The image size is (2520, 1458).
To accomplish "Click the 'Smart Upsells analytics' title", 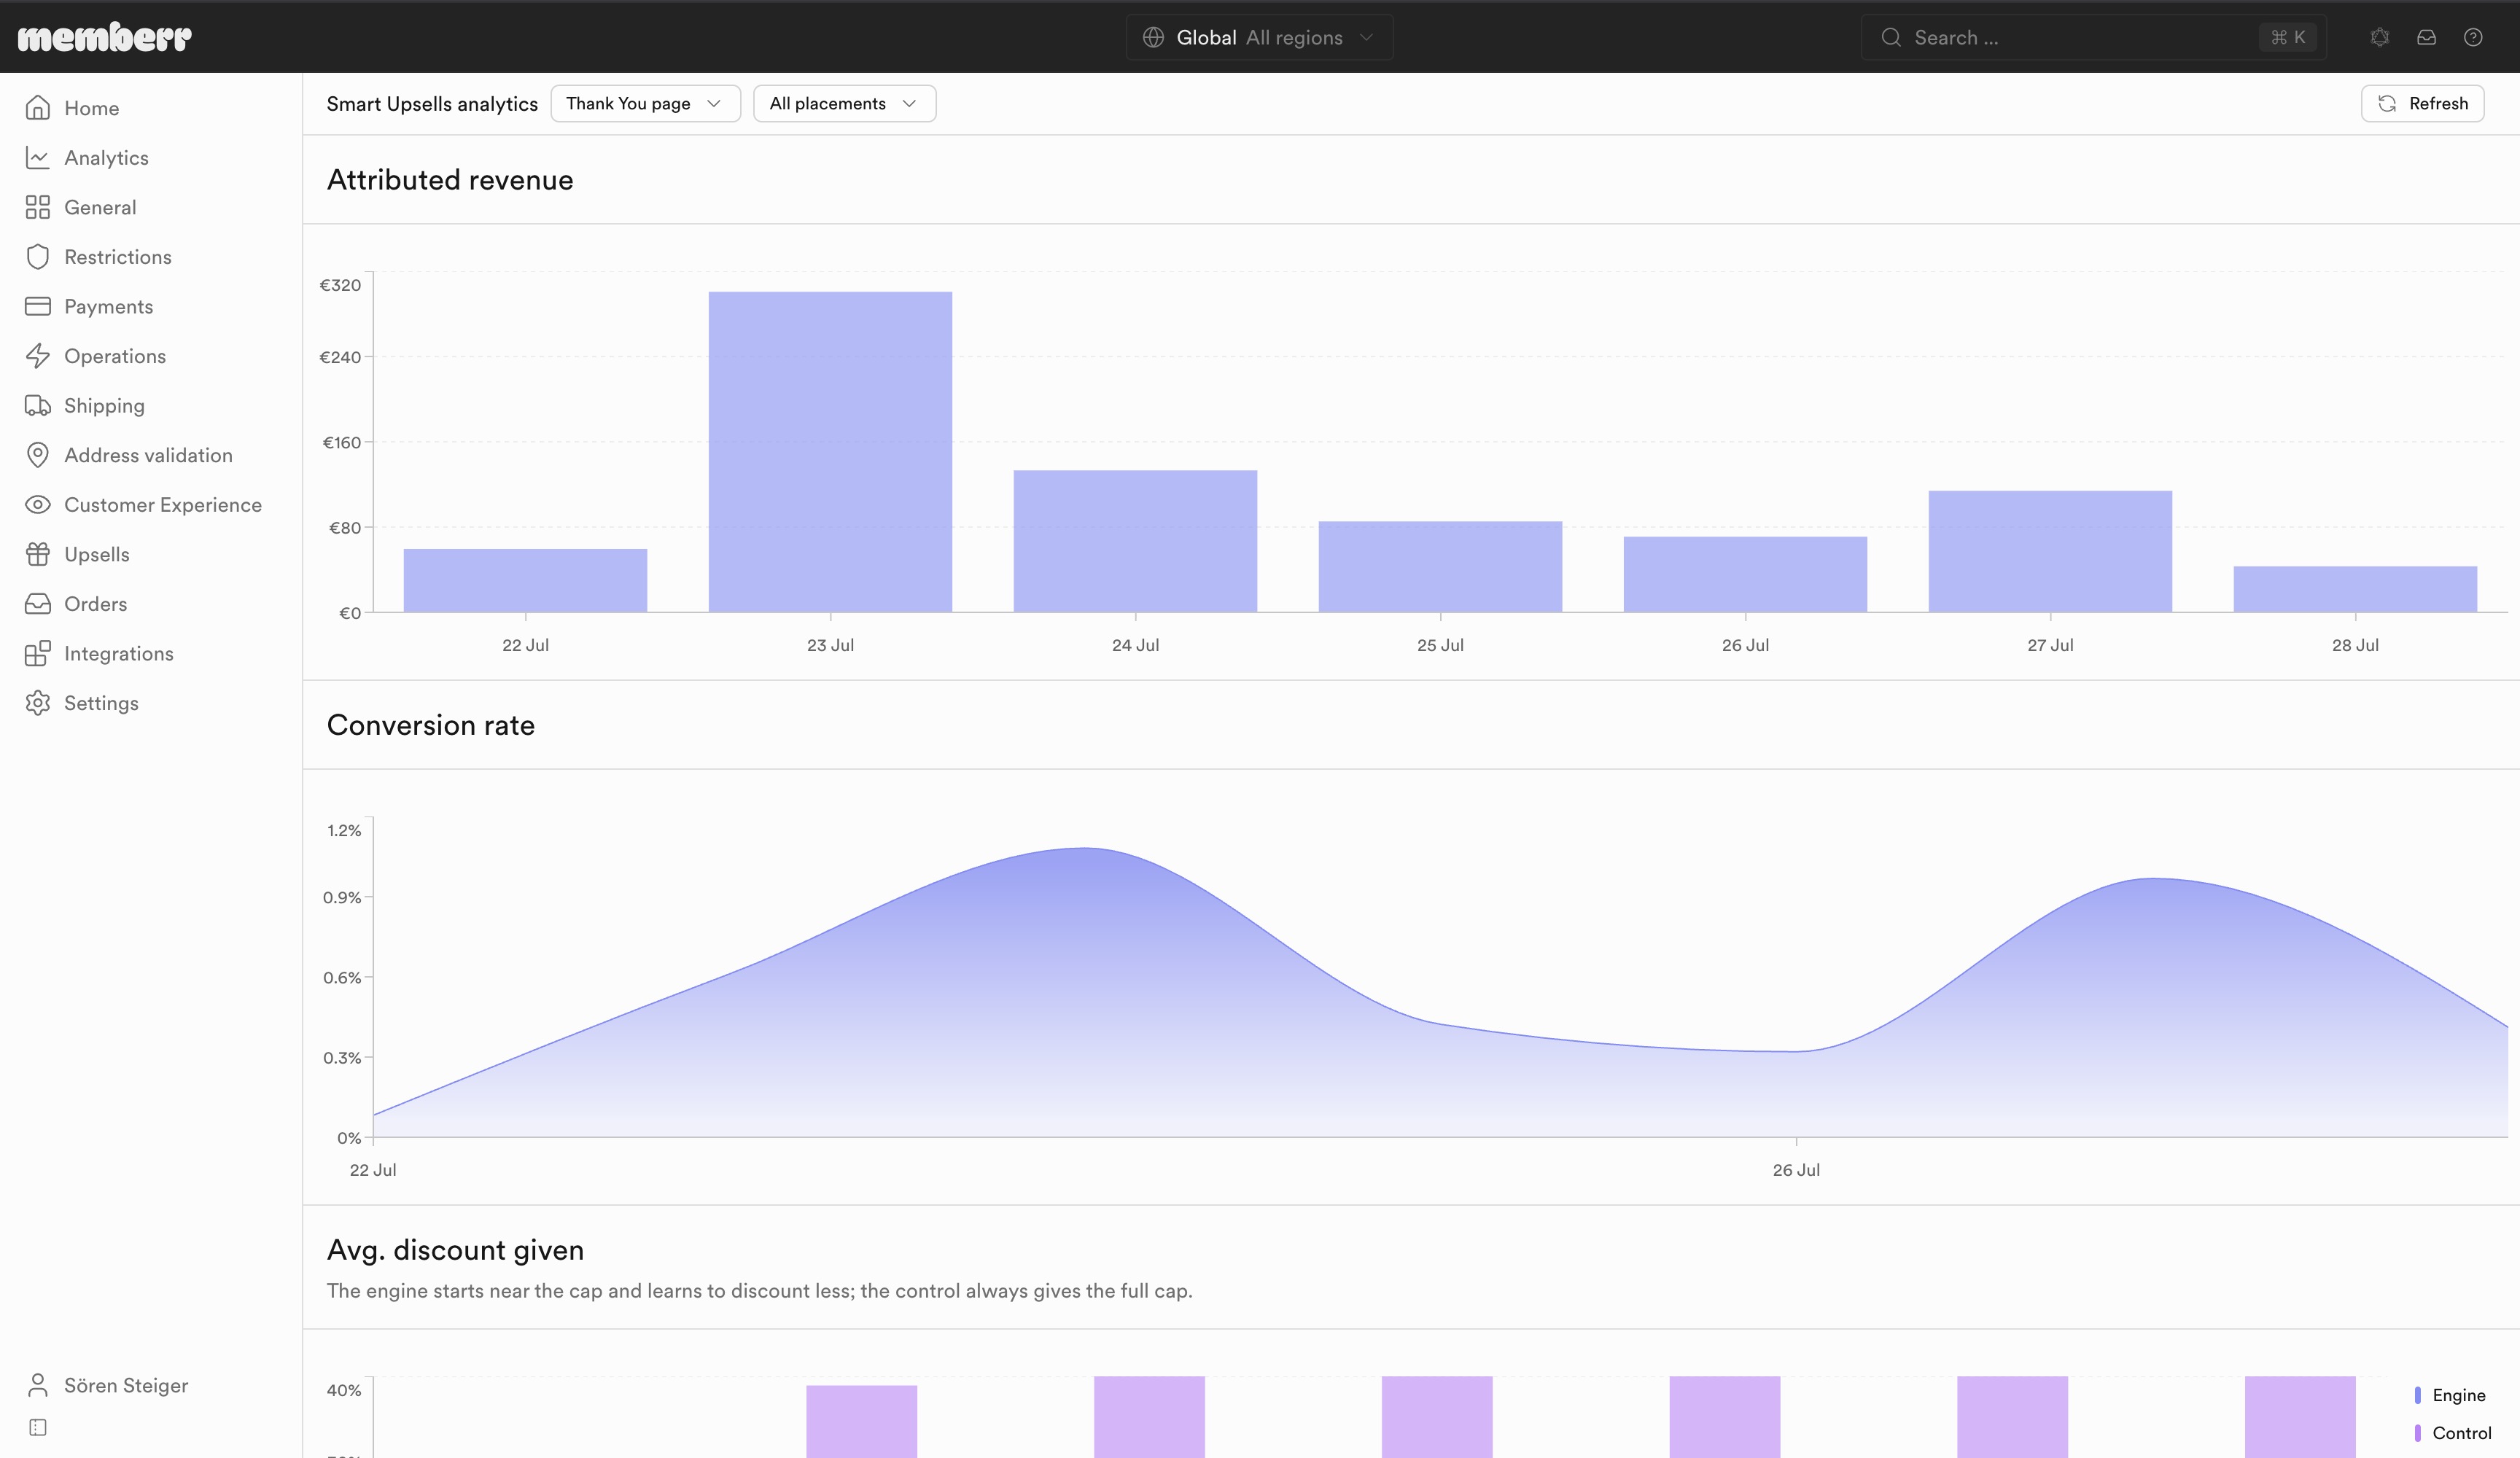I will click(432, 104).
